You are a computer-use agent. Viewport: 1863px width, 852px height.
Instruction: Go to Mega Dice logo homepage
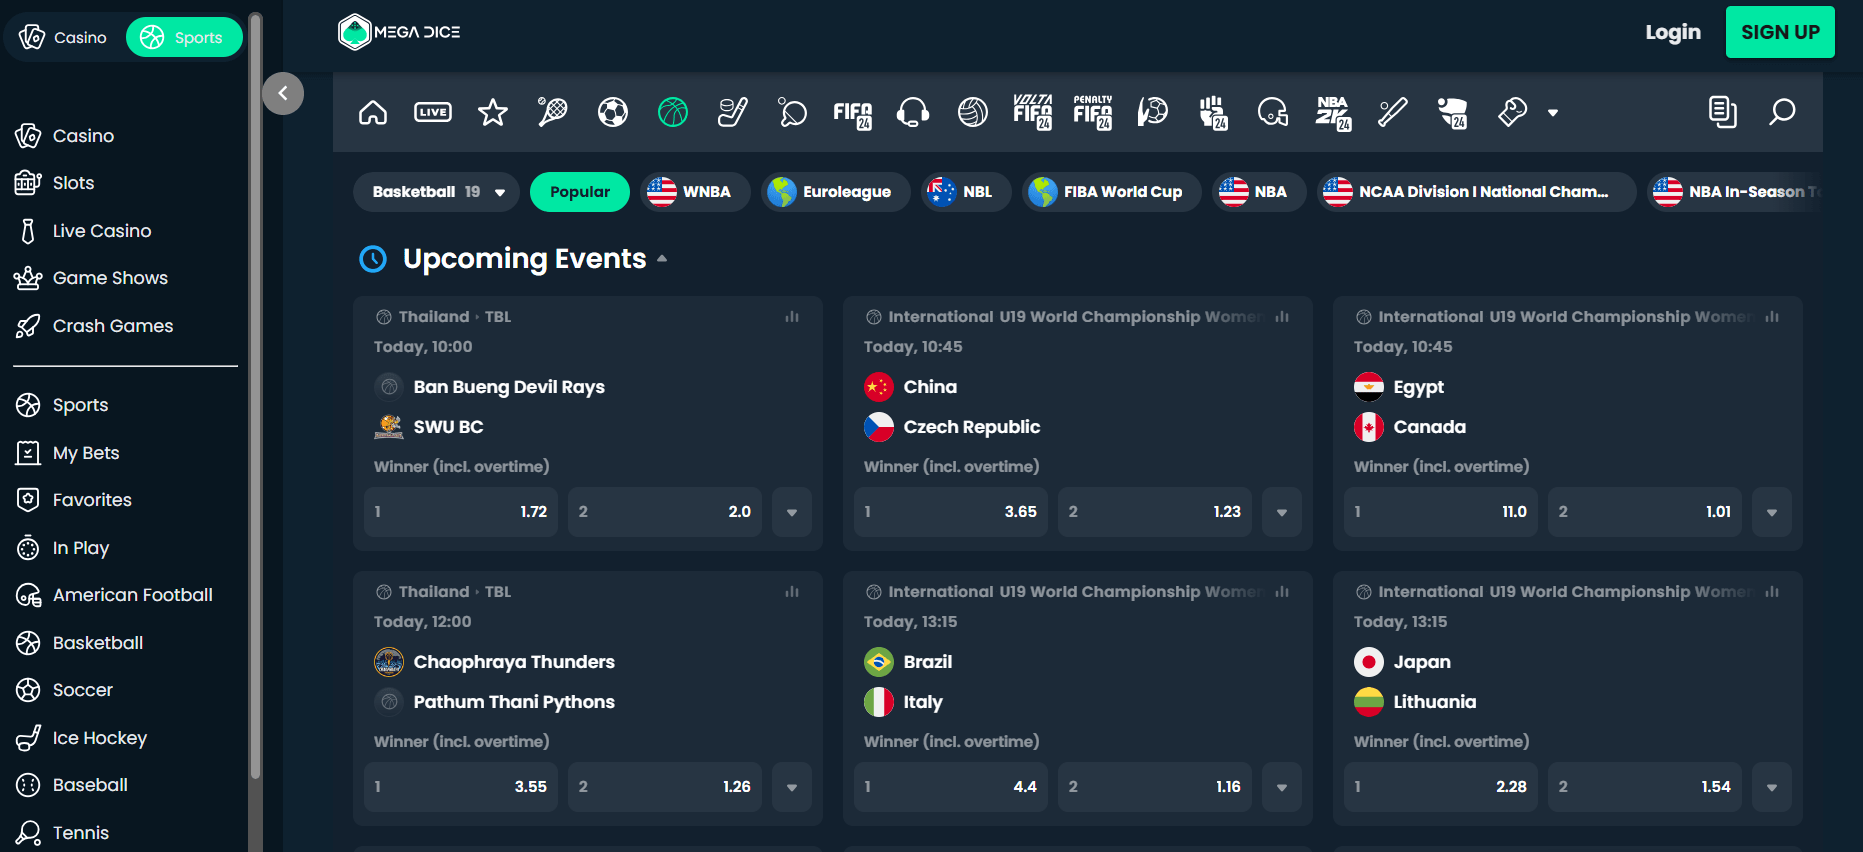[399, 32]
